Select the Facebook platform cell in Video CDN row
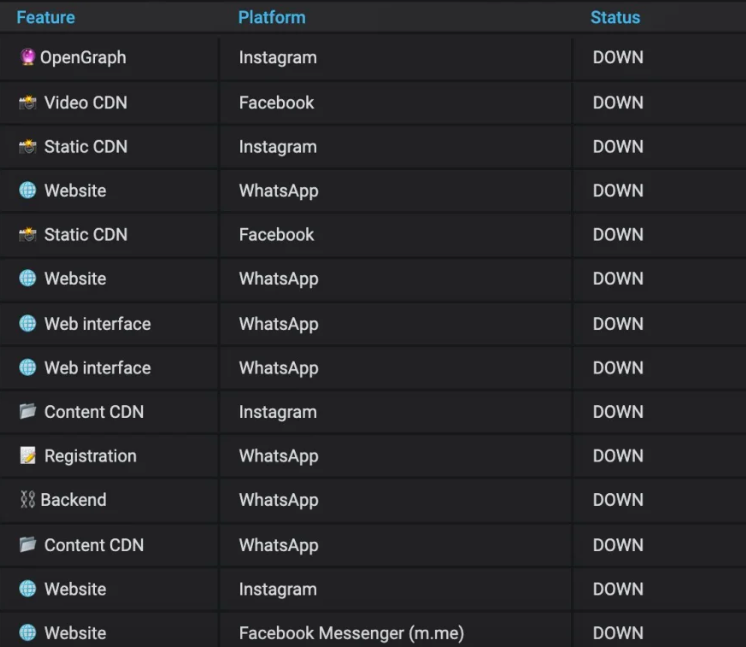 pyautogui.click(x=277, y=103)
